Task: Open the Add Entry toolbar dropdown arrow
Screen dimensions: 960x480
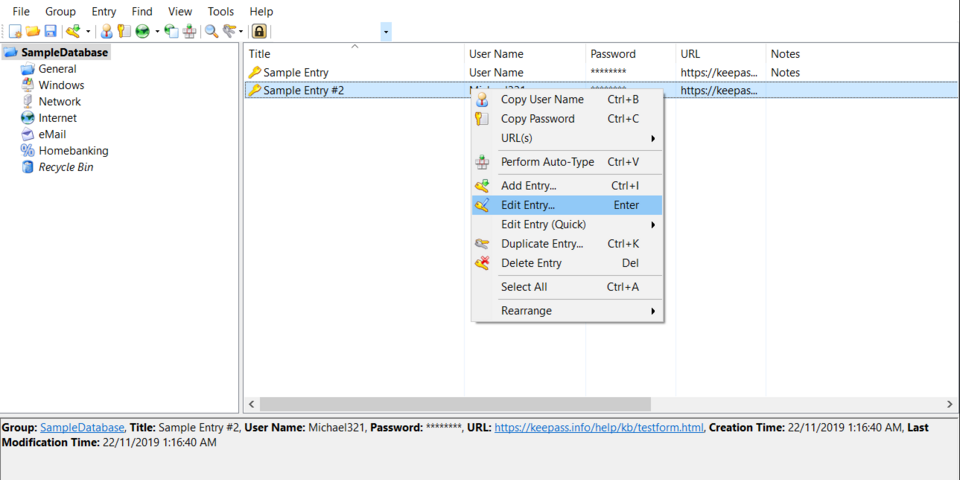Action: point(88,31)
